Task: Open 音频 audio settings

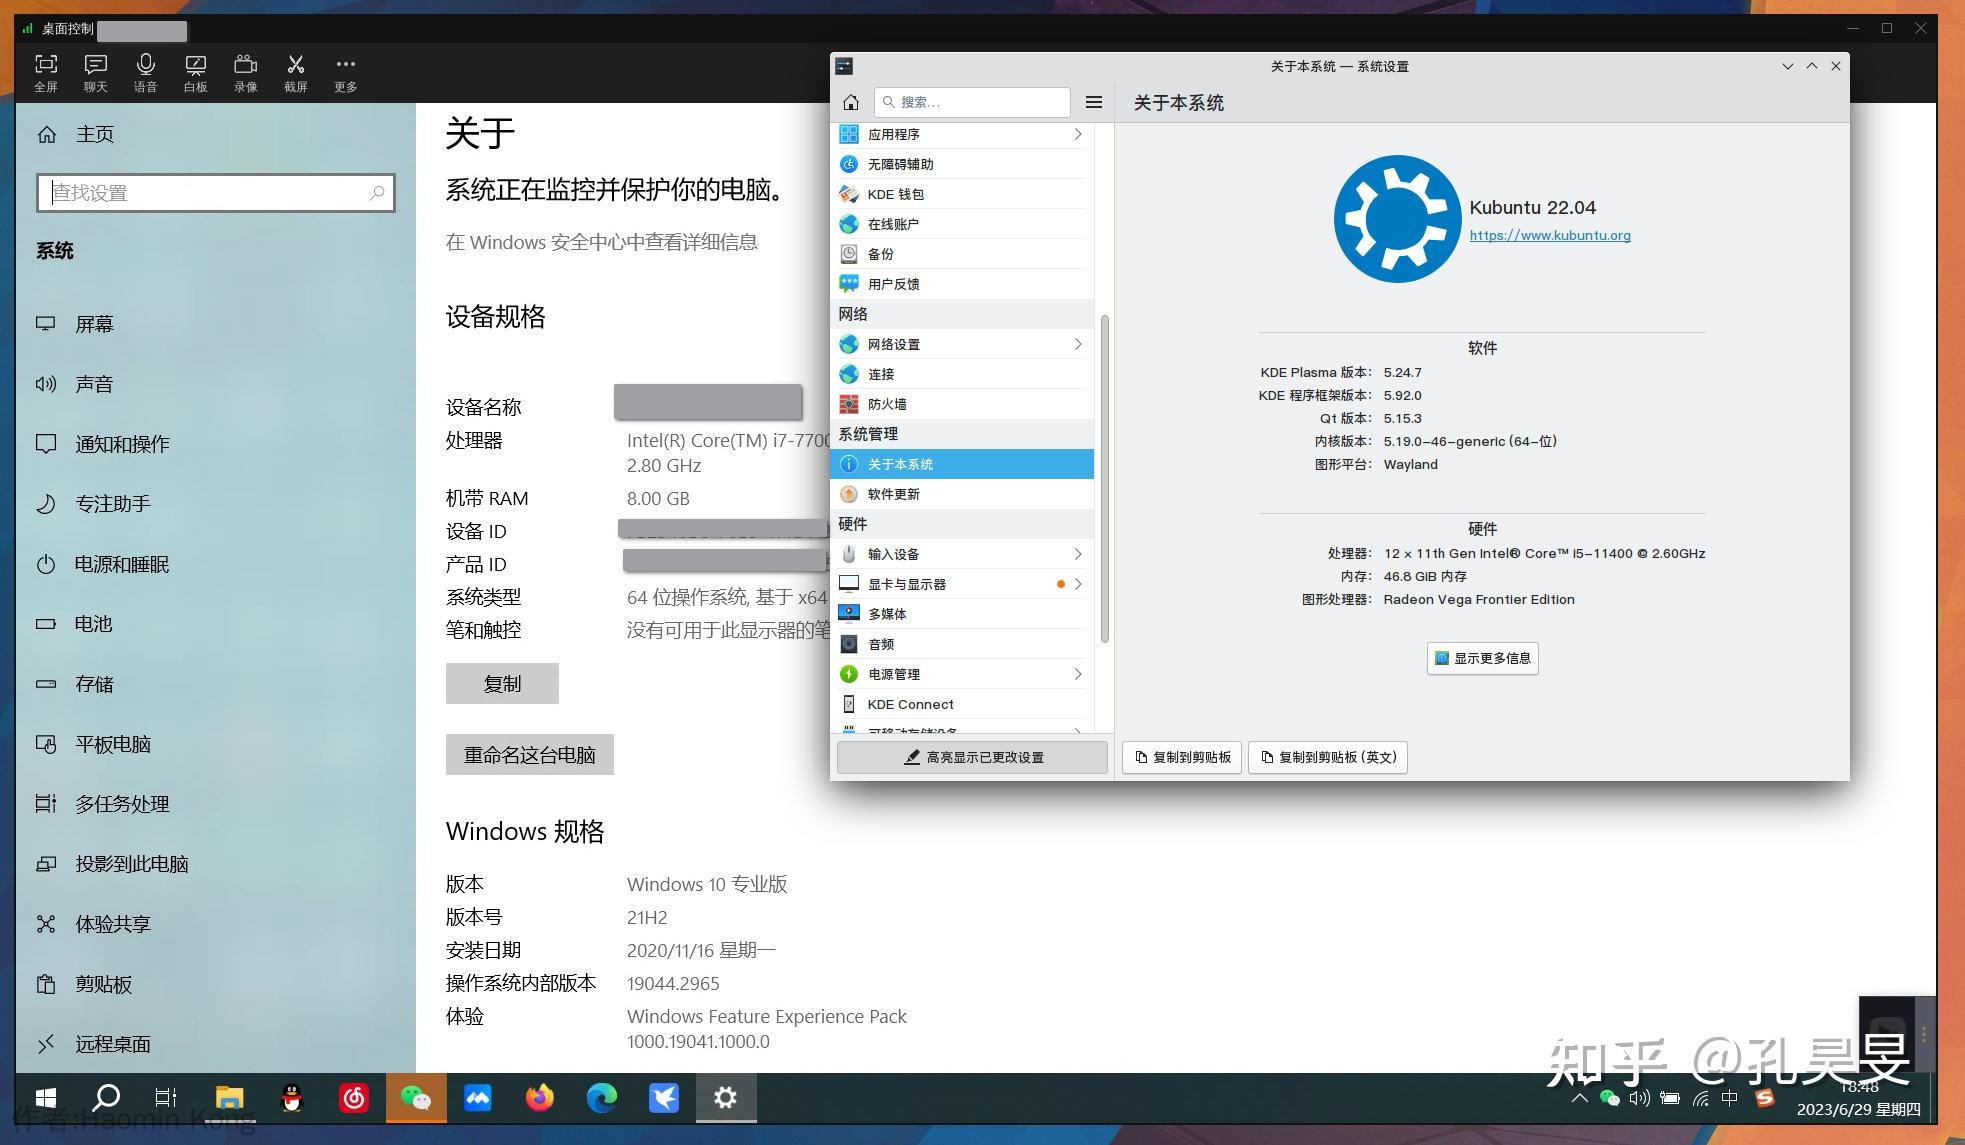Action: (962, 644)
